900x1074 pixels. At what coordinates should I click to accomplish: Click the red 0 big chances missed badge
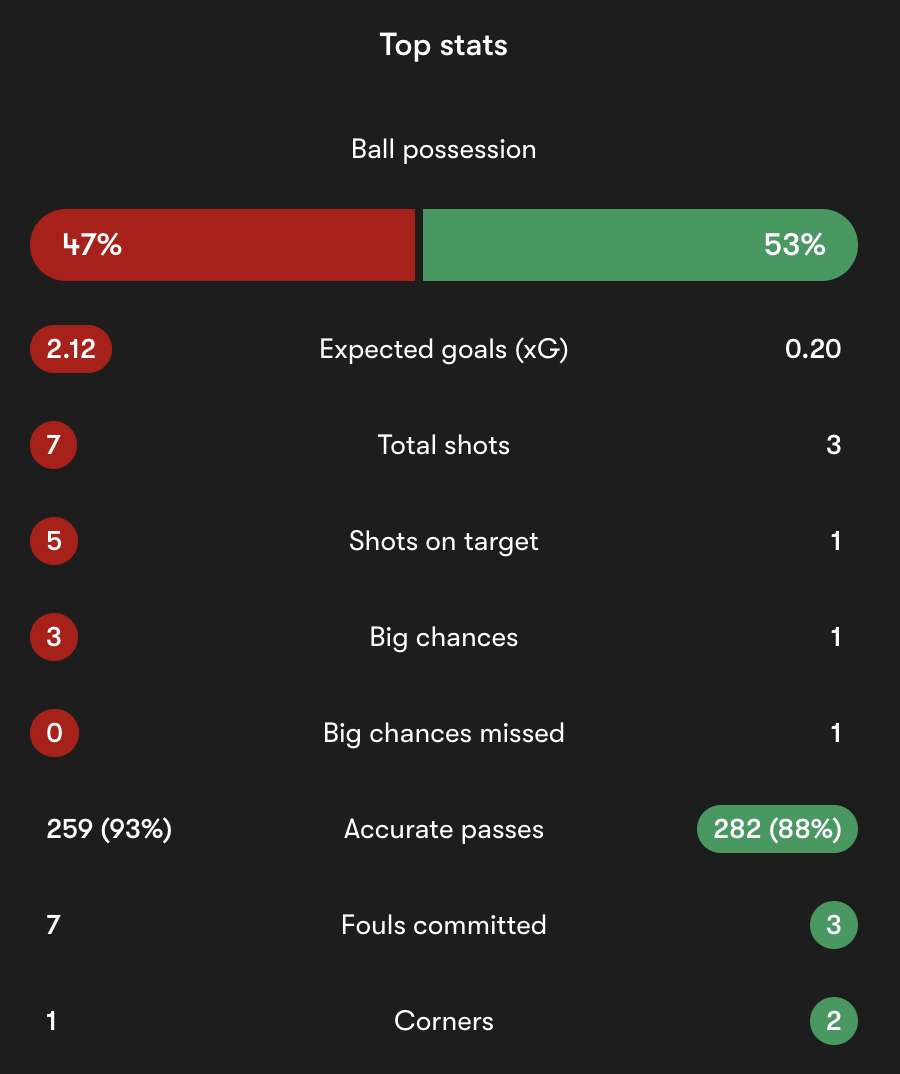[x=54, y=733]
